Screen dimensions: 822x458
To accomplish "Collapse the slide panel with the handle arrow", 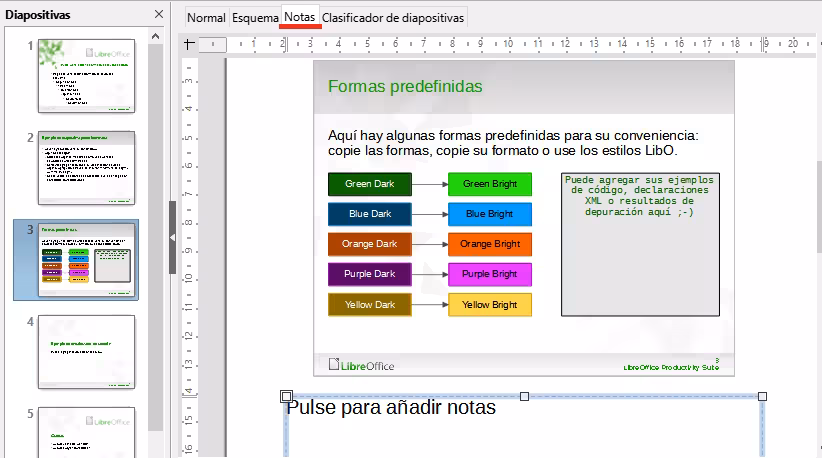I will coord(172,237).
